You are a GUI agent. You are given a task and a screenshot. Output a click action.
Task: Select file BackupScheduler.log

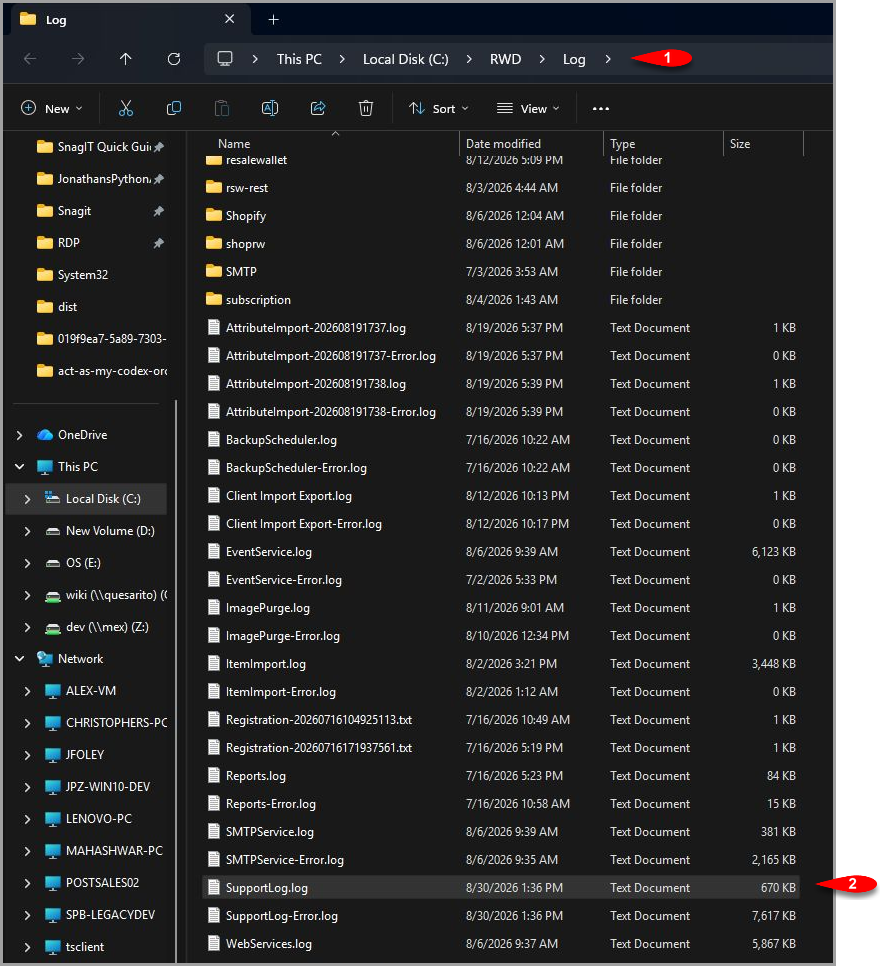(281, 439)
